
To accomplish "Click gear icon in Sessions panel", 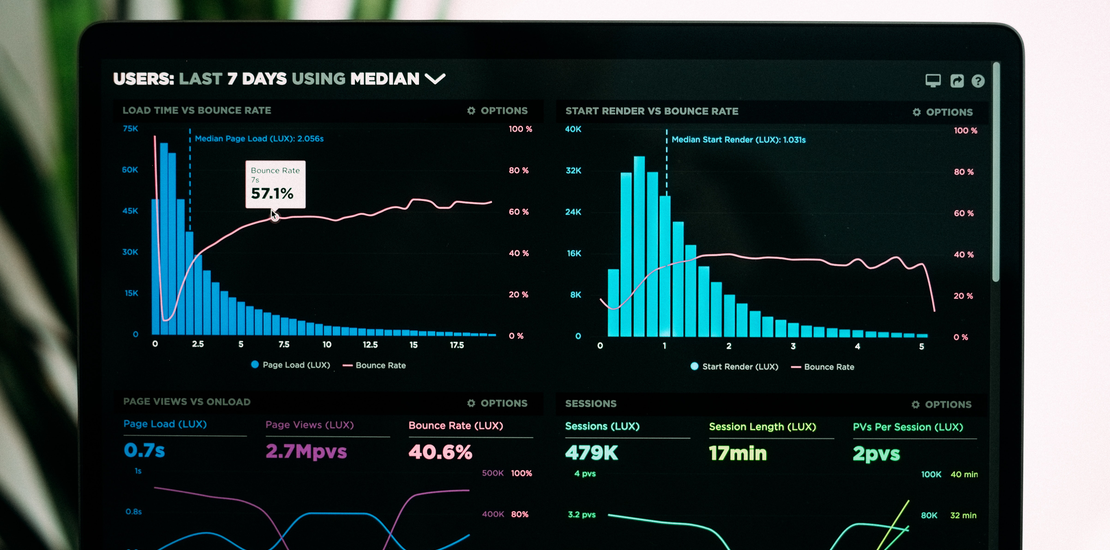I will (x=916, y=405).
